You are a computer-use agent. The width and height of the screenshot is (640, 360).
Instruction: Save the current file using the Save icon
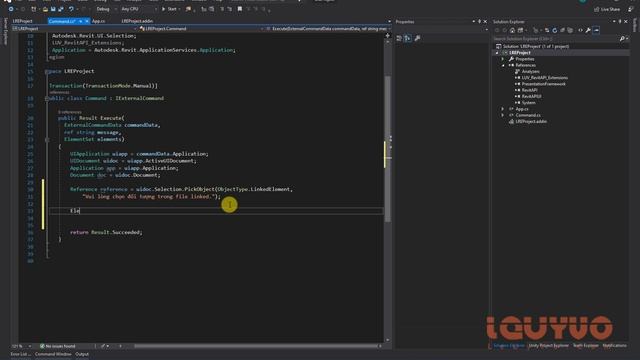point(53,9)
